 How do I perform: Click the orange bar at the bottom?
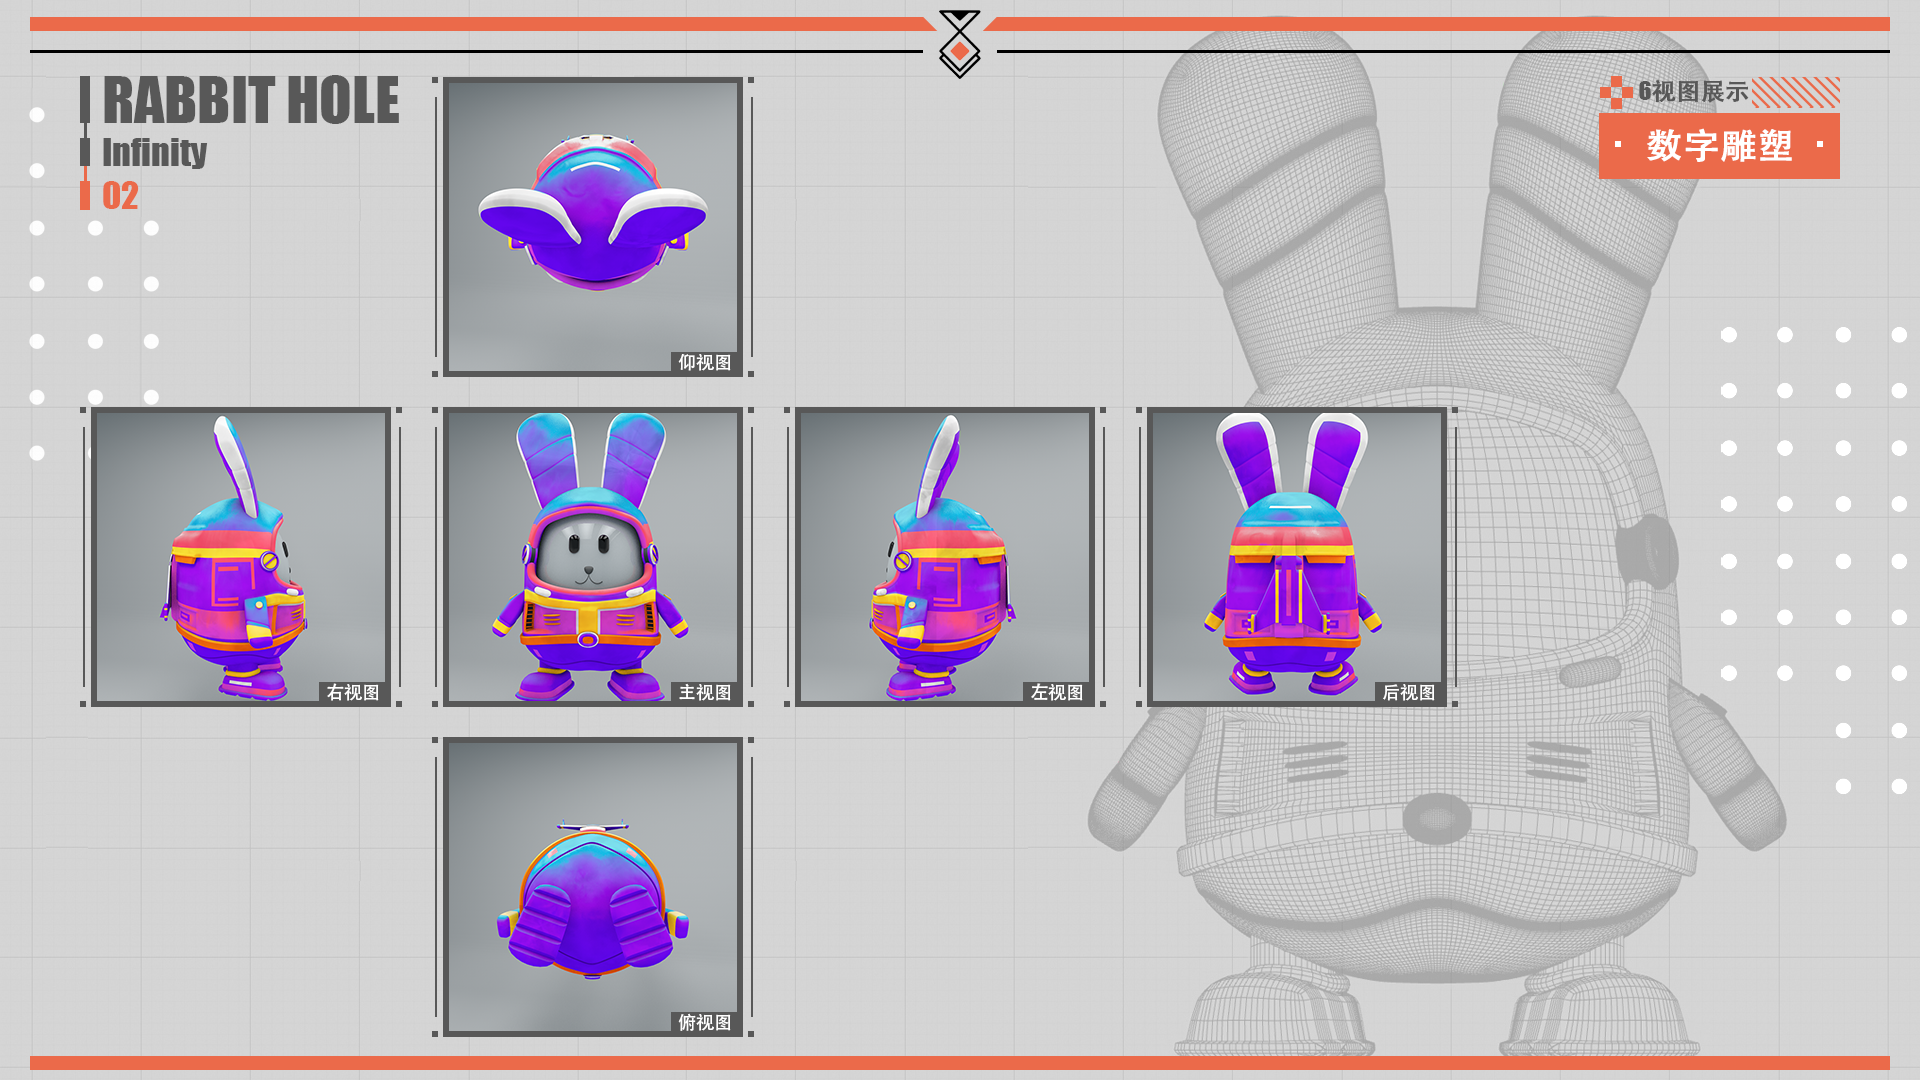pyautogui.click(x=960, y=1063)
